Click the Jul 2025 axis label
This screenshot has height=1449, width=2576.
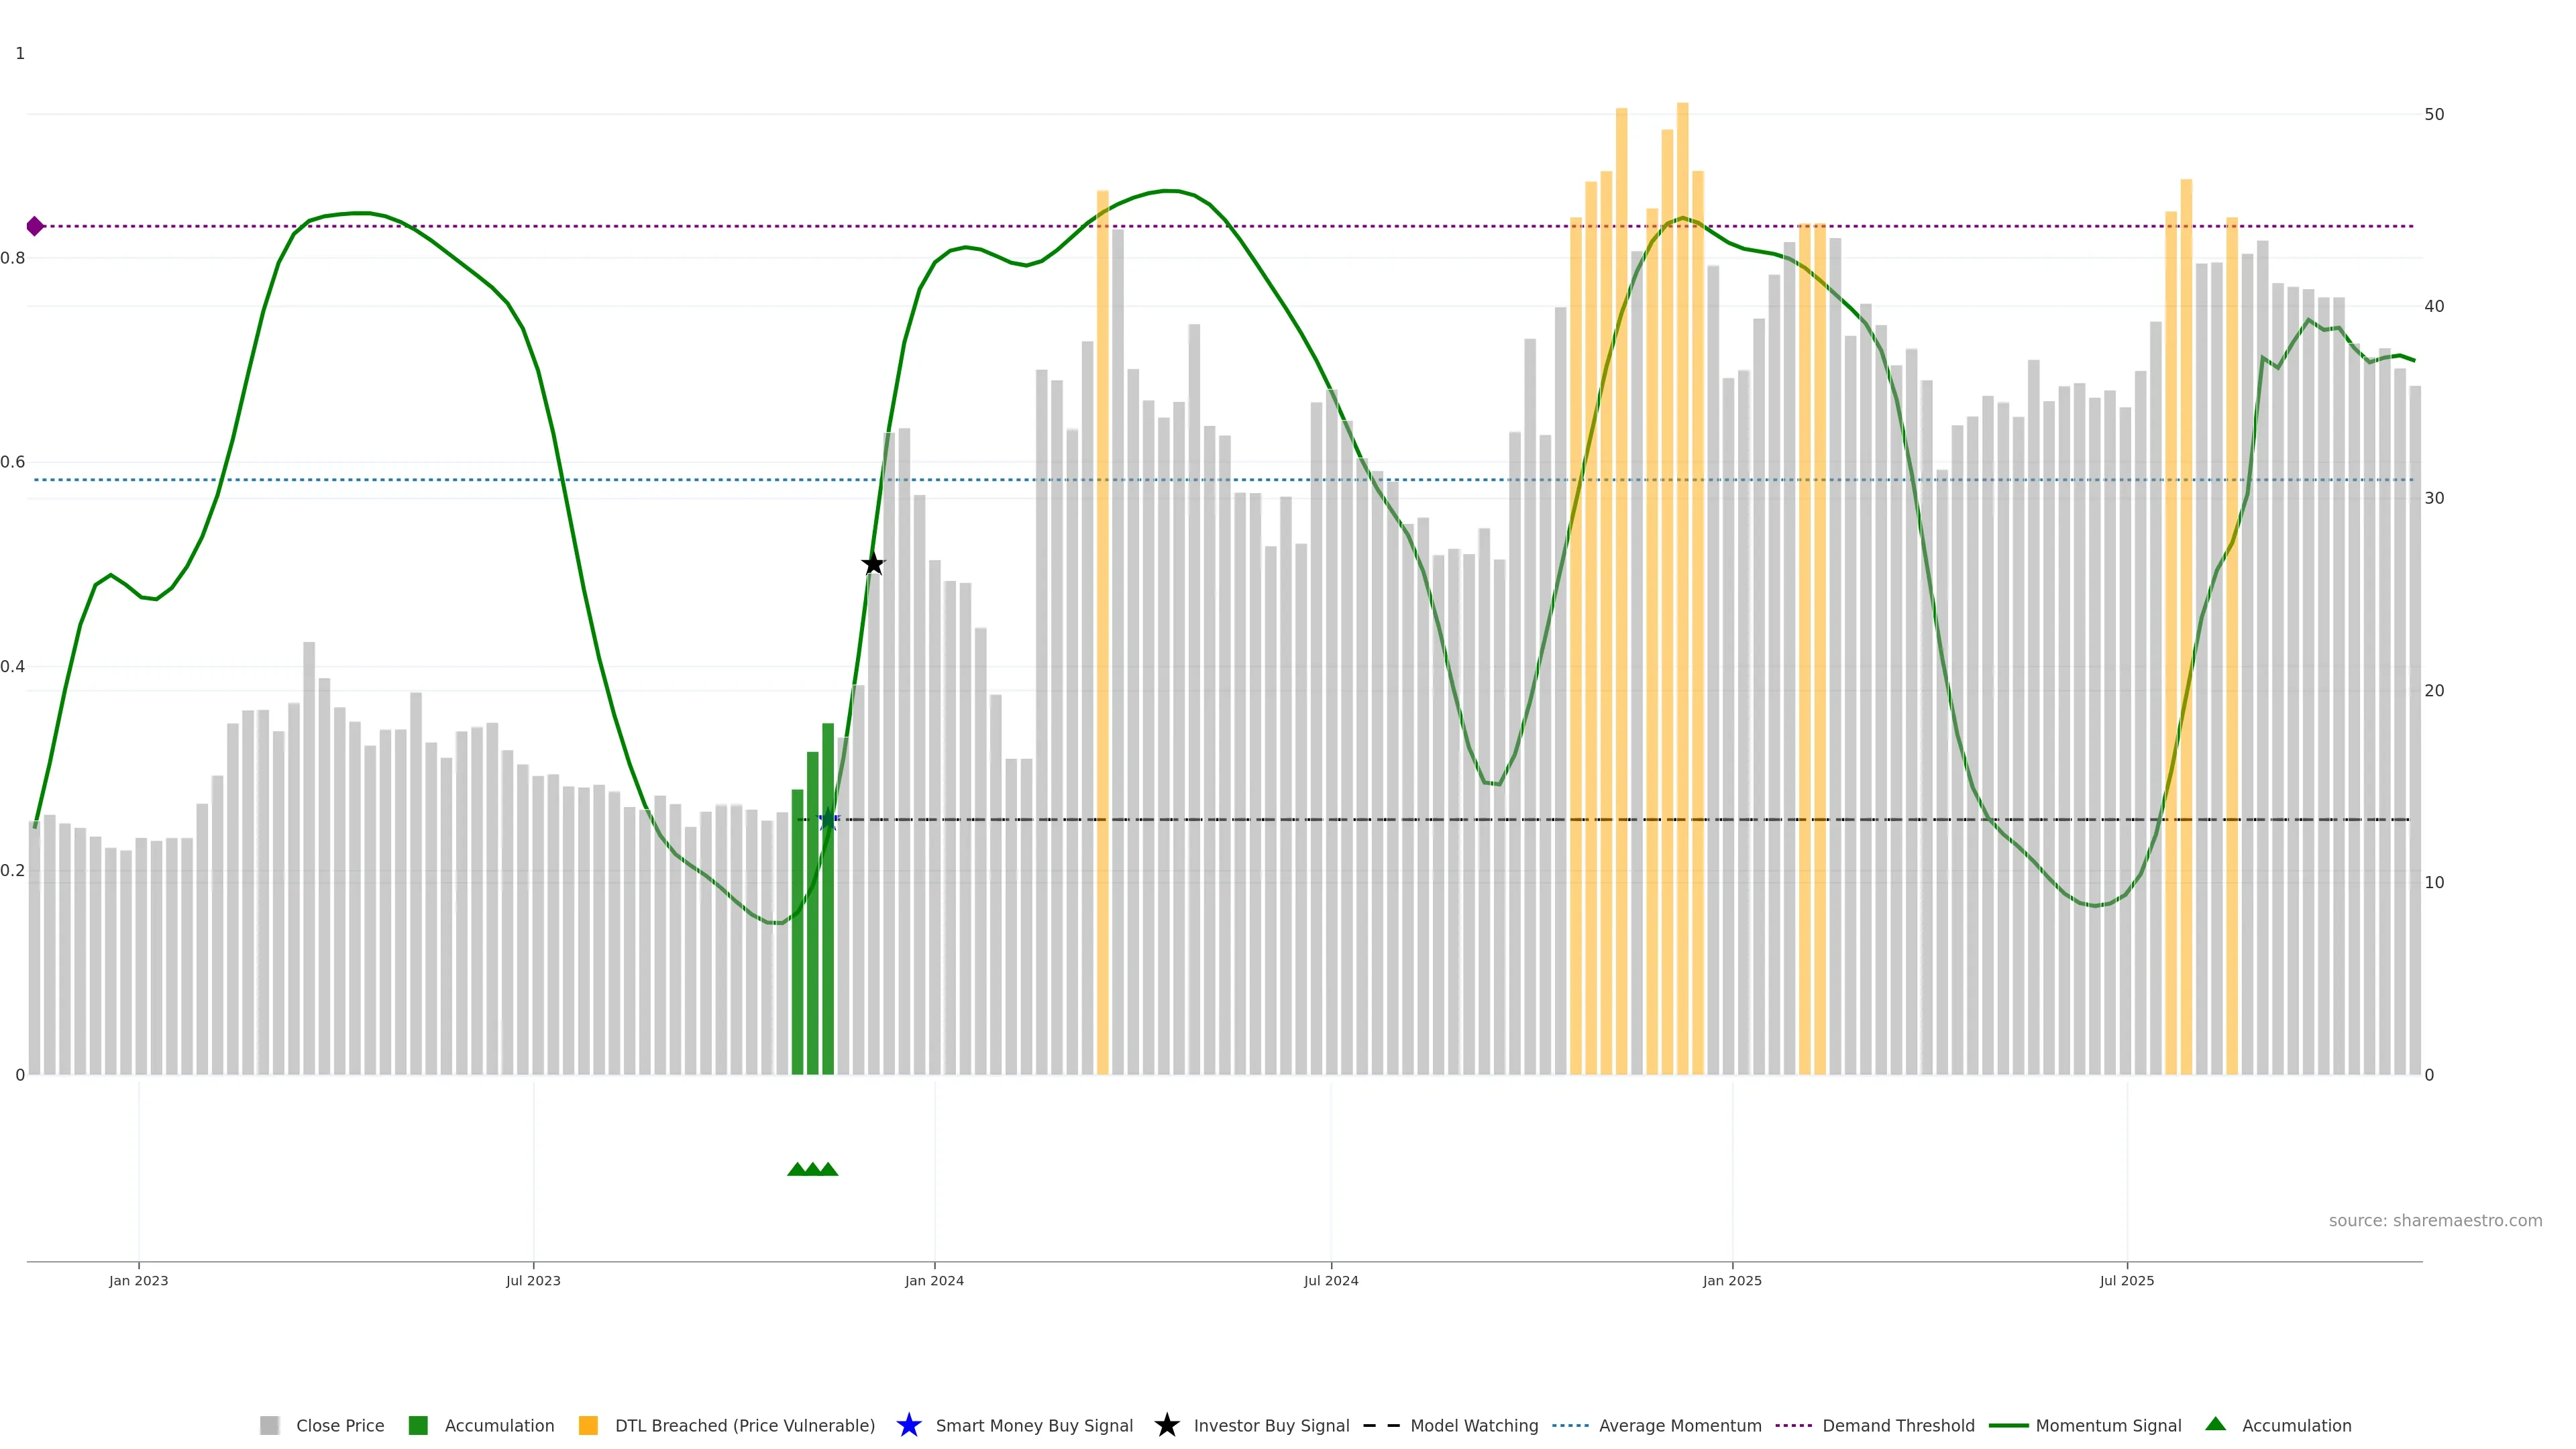coord(2126,1280)
